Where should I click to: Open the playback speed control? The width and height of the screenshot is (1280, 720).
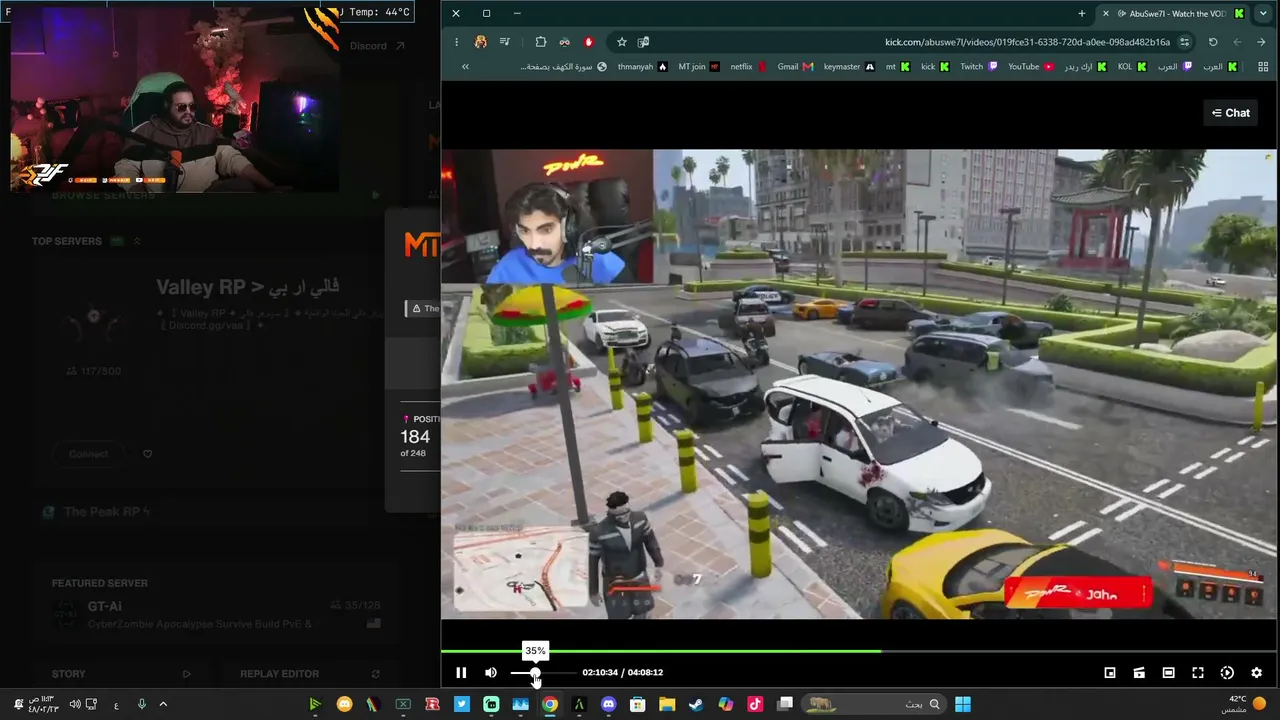click(x=1227, y=673)
